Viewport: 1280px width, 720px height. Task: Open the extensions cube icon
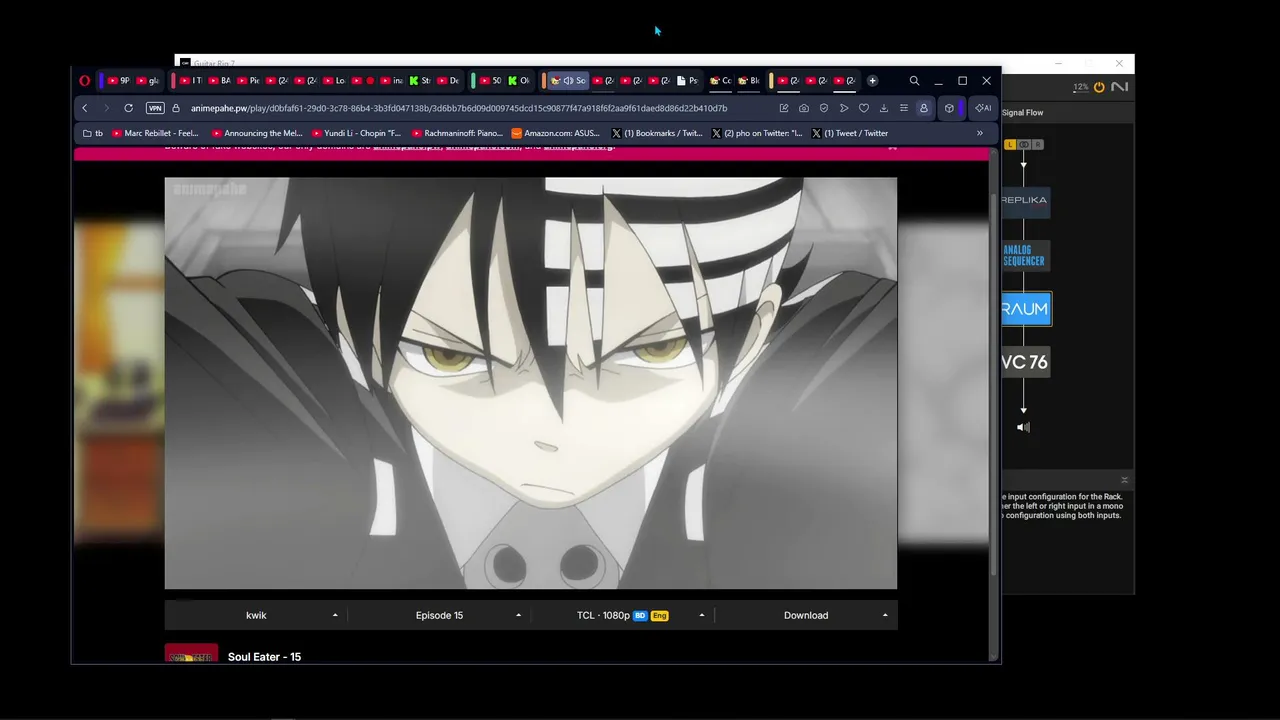pyautogui.click(x=949, y=108)
